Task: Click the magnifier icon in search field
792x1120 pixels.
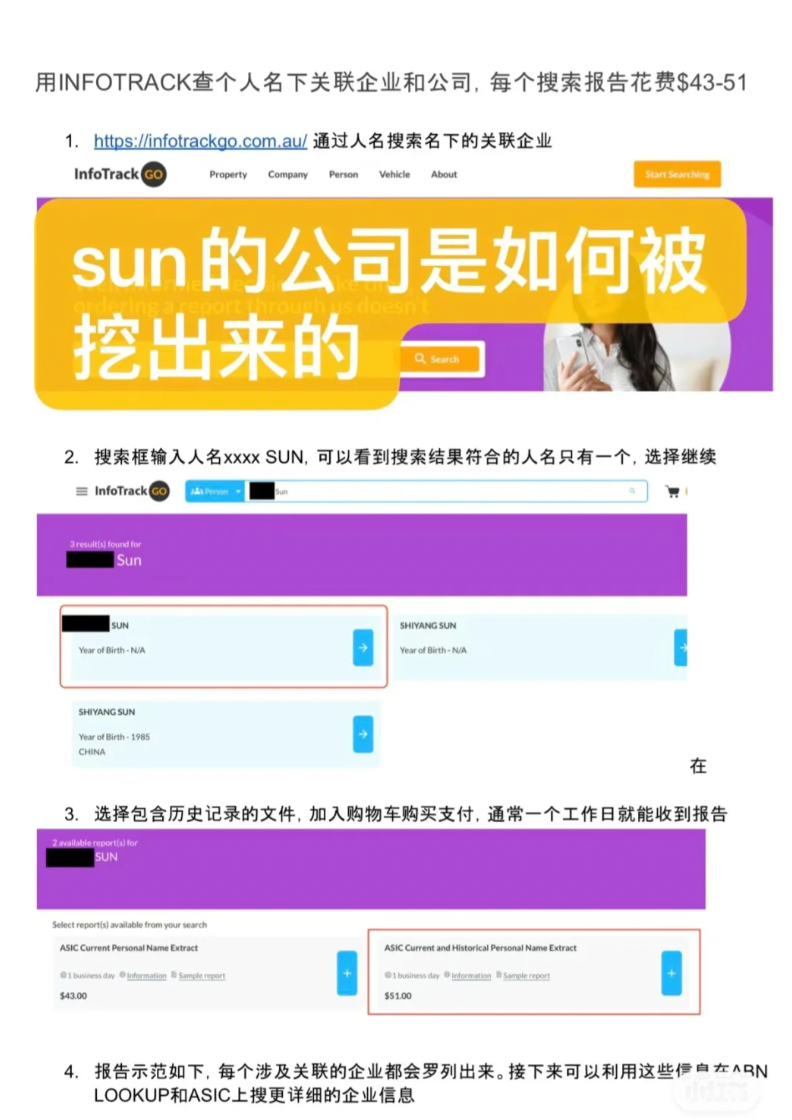Action: tap(632, 491)
